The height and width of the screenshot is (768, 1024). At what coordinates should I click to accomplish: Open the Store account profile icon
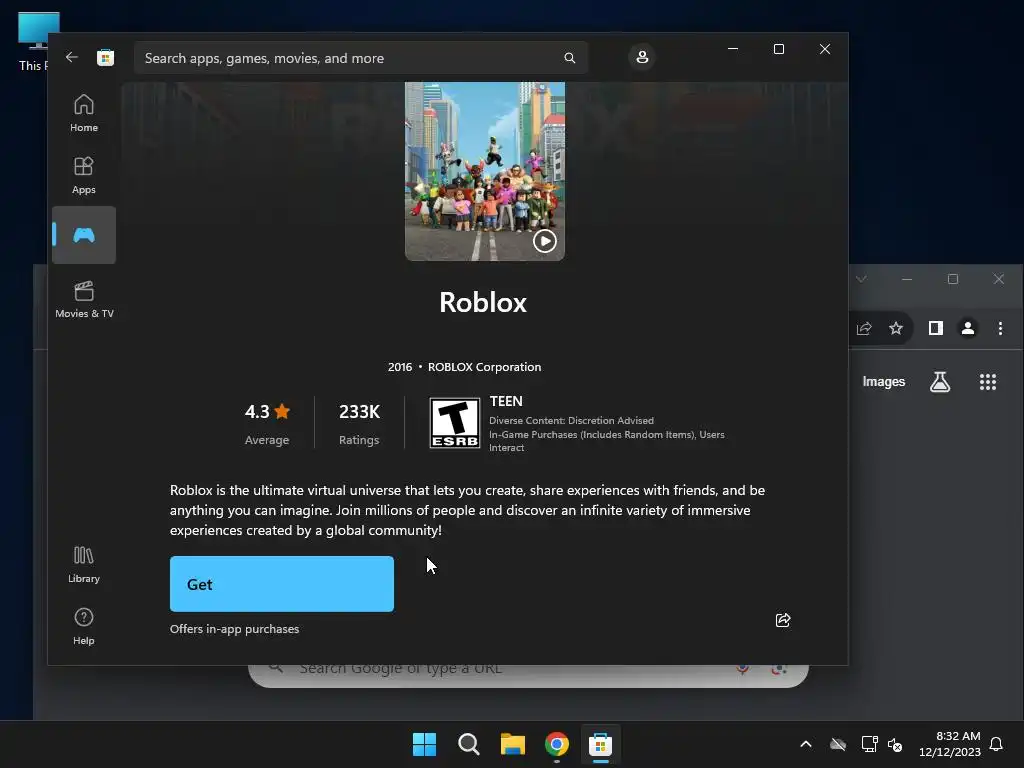[642, 57]
